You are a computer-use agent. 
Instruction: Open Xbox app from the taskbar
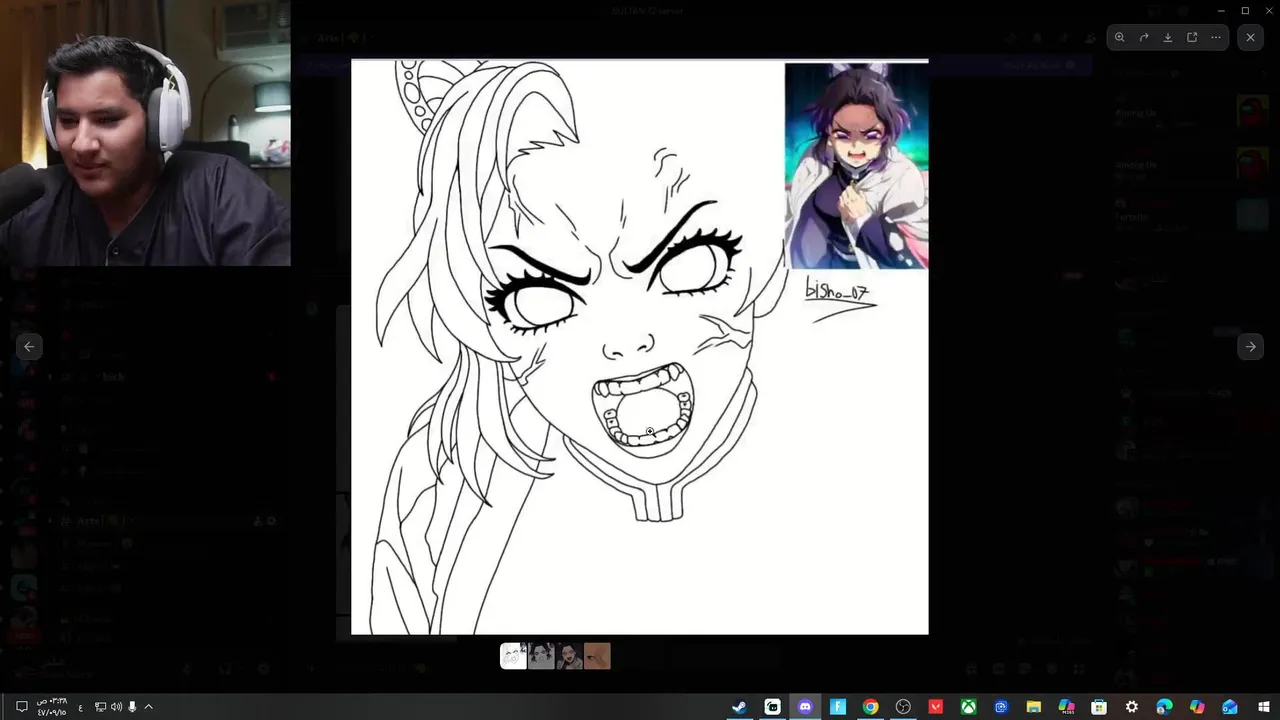(968, 707)
